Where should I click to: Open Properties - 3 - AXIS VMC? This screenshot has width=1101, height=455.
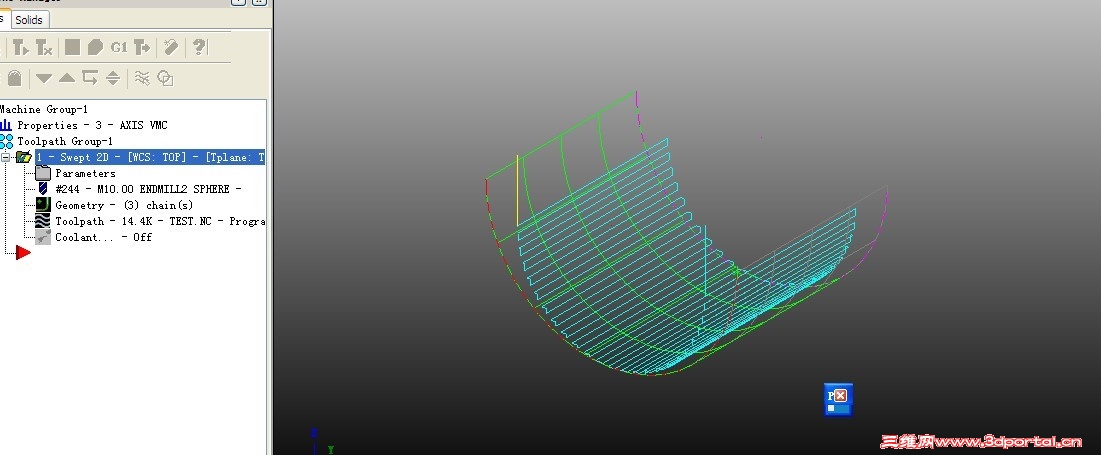pos(92,125)
